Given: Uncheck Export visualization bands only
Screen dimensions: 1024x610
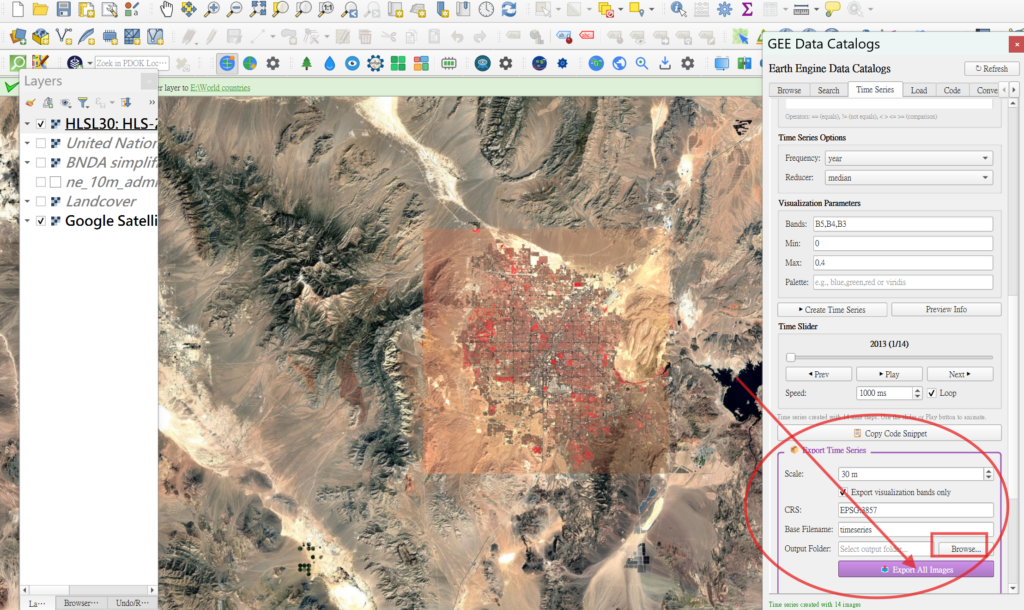Looking at the screenshot, I should tap(843, 492).
